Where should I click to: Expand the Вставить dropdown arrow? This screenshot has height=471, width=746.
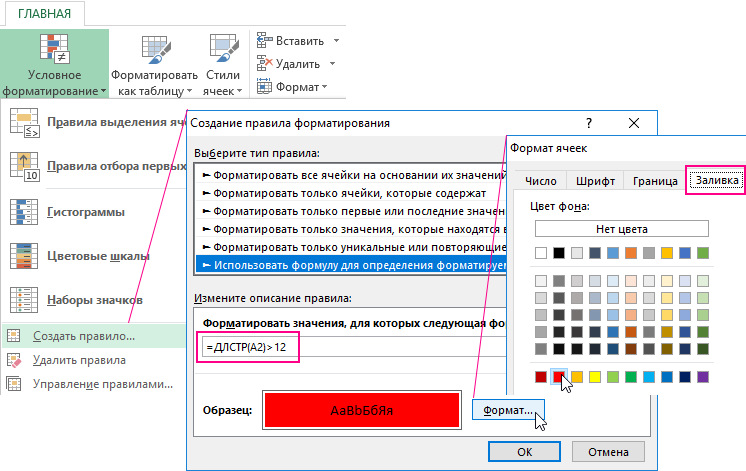point(336,41)
